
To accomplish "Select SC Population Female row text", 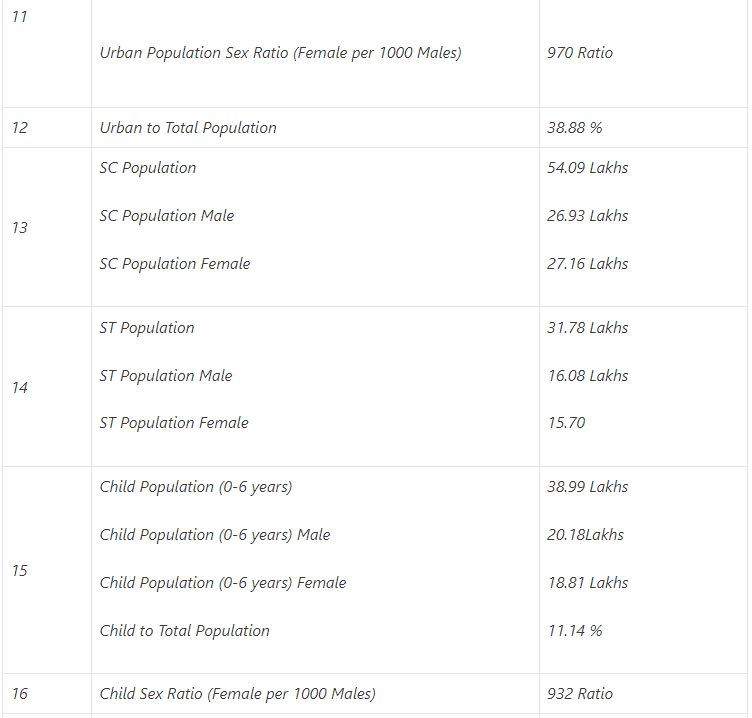I will tap(175, 264).
